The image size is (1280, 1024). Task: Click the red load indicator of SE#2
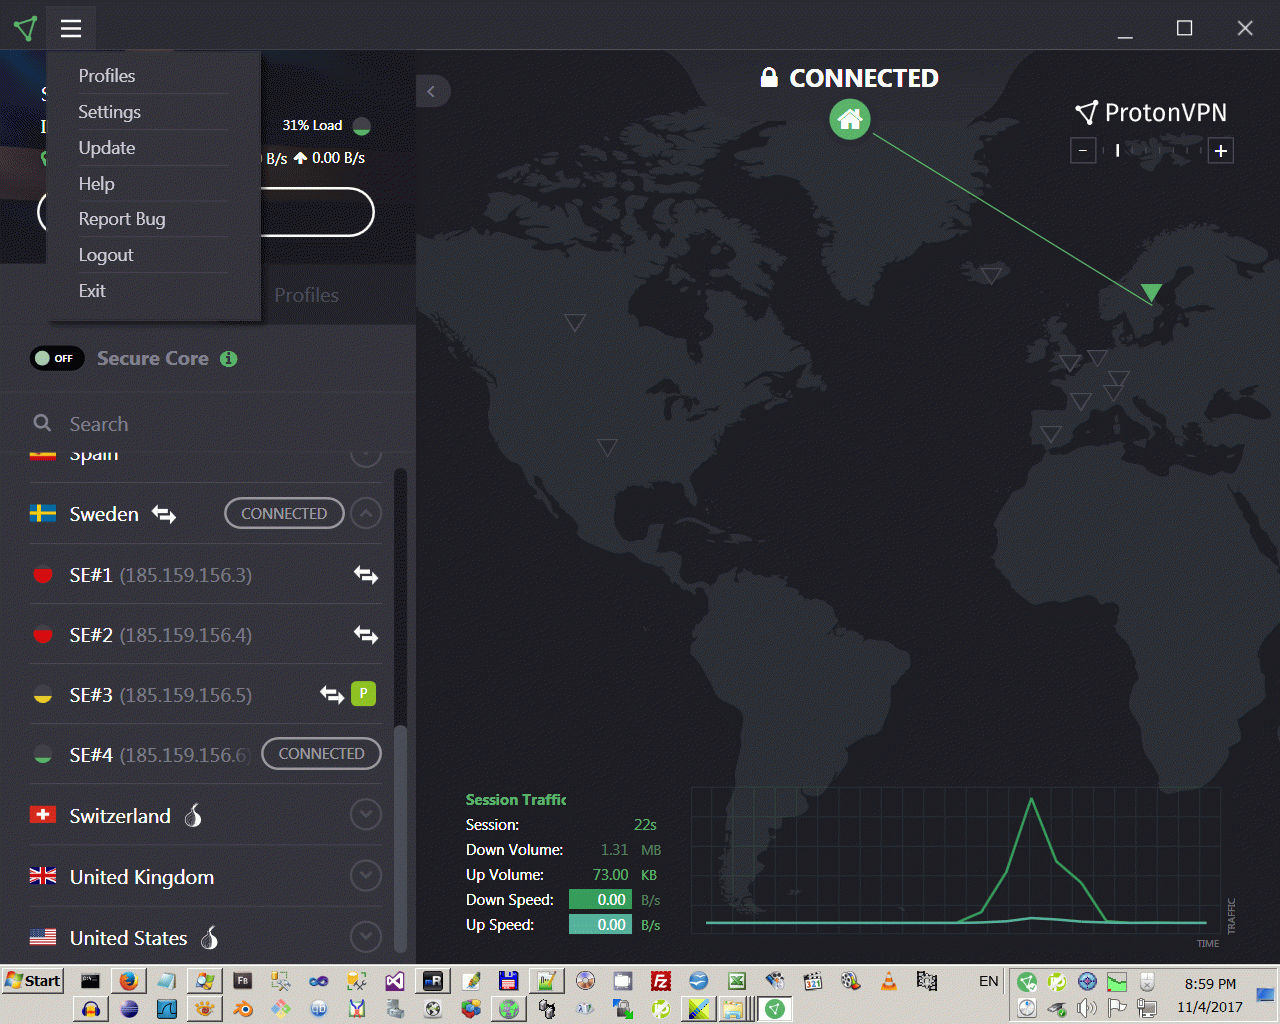coord(43,635)
